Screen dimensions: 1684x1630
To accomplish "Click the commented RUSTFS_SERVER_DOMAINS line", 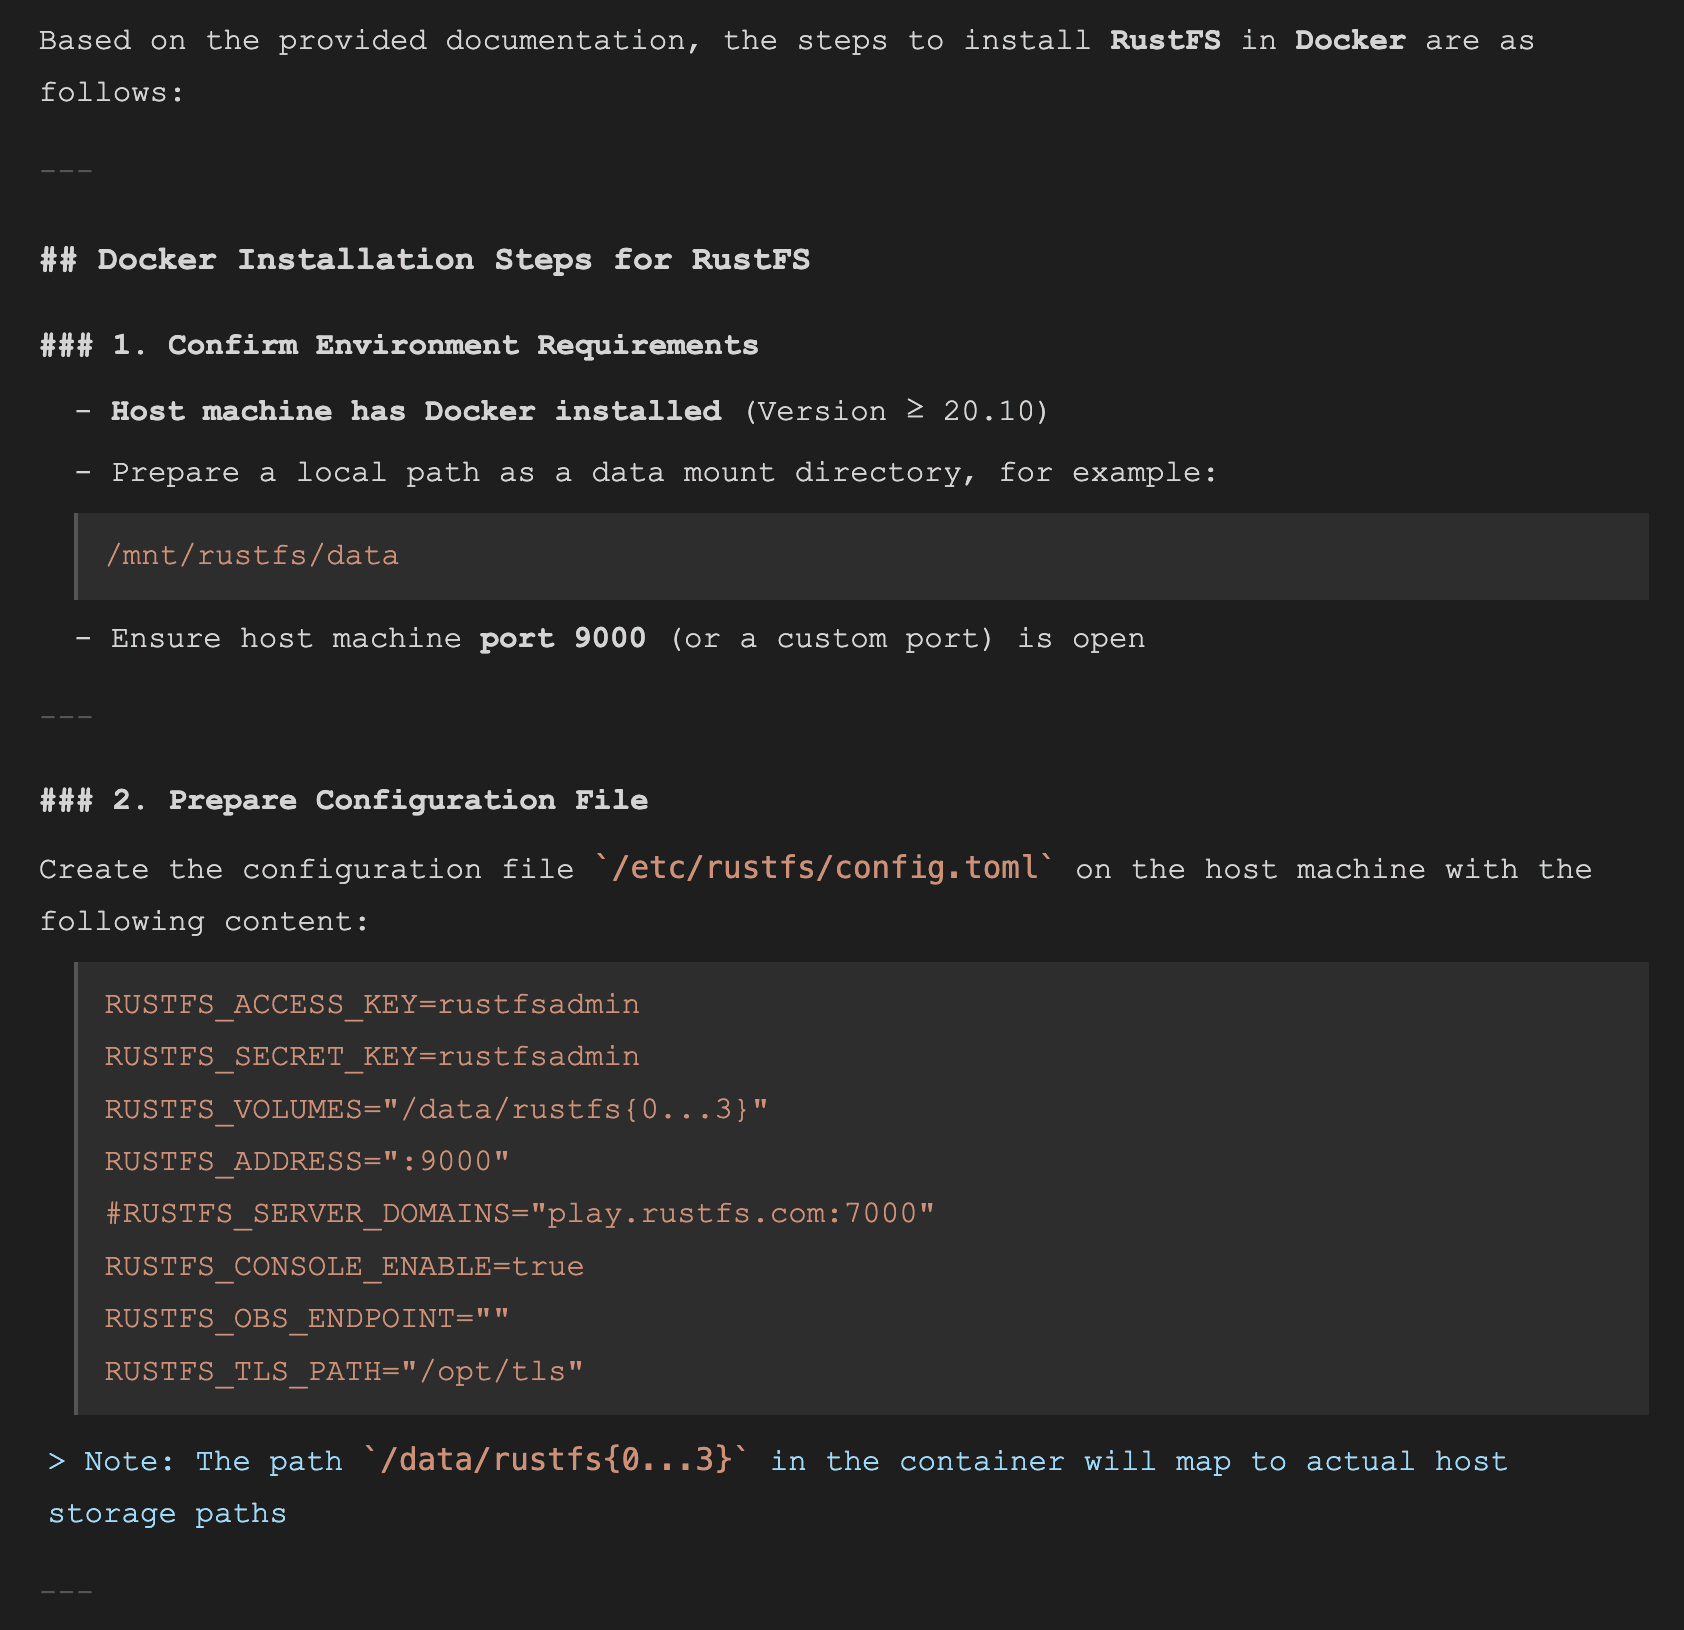I will point(519,1214).
